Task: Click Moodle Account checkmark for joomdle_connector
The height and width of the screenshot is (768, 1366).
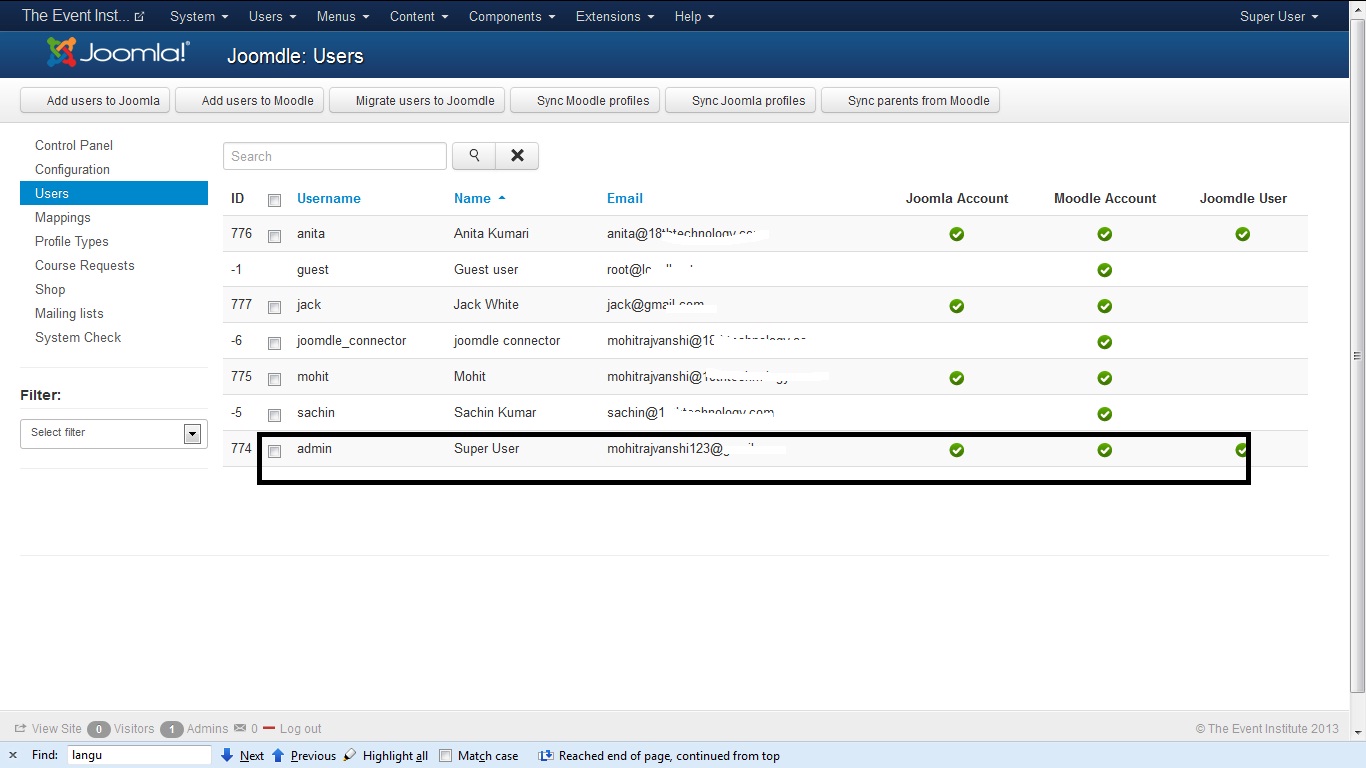Action: coord(1105,342)
